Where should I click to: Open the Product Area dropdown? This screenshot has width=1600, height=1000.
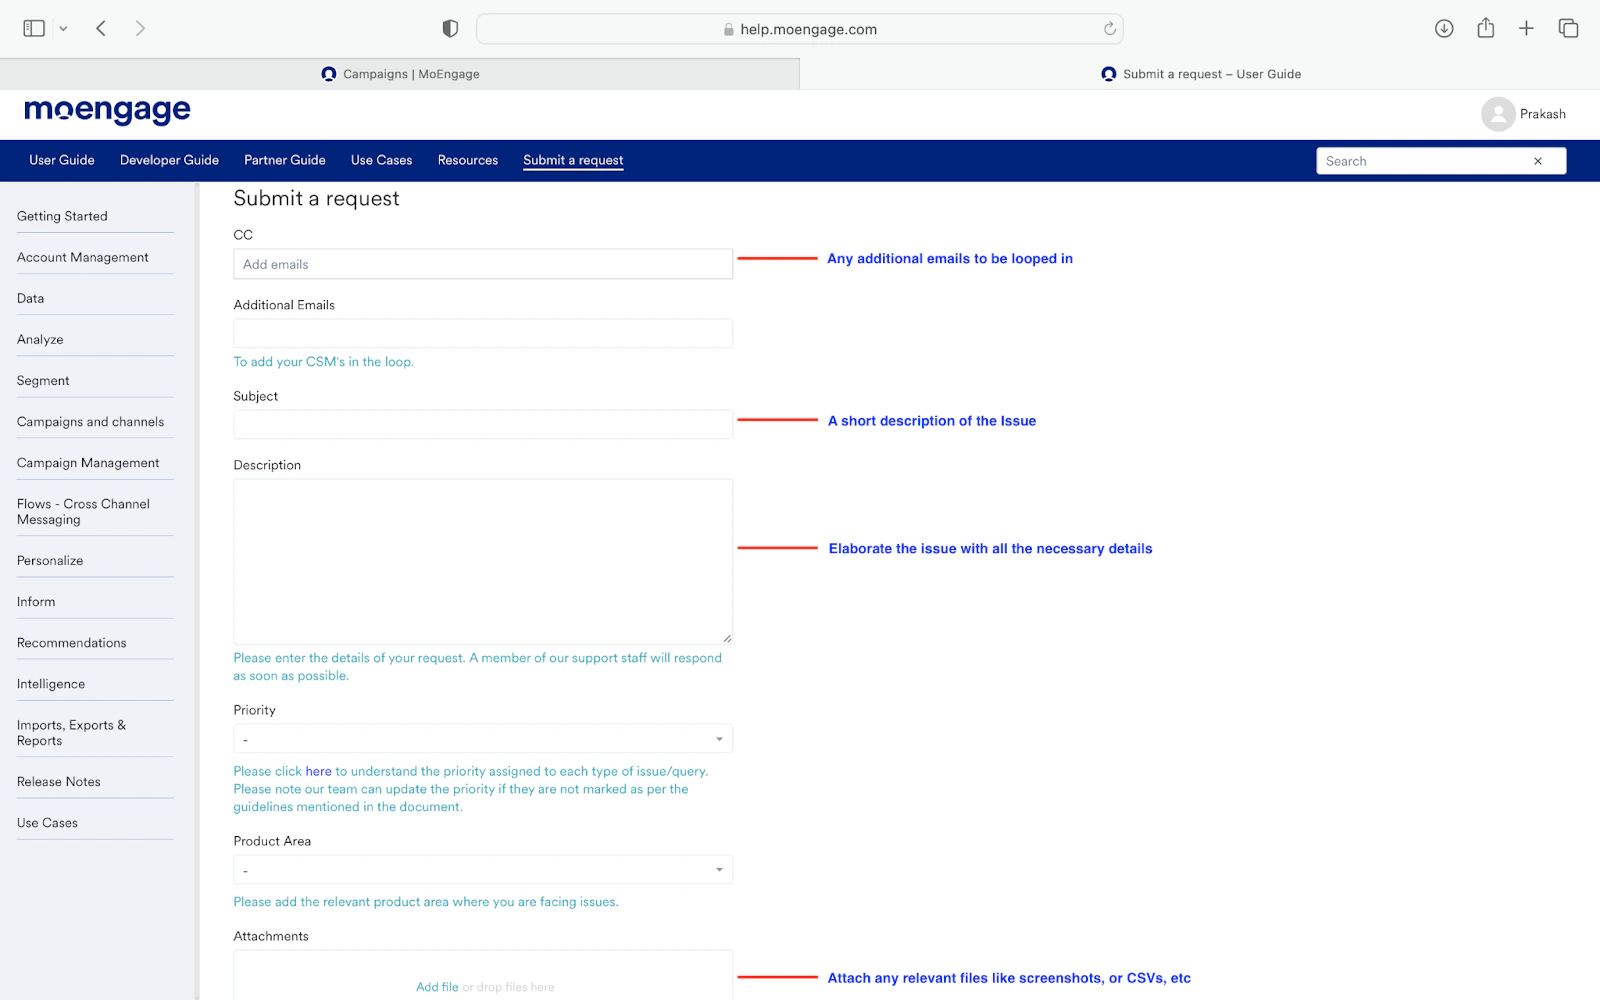tap(483, 870)
